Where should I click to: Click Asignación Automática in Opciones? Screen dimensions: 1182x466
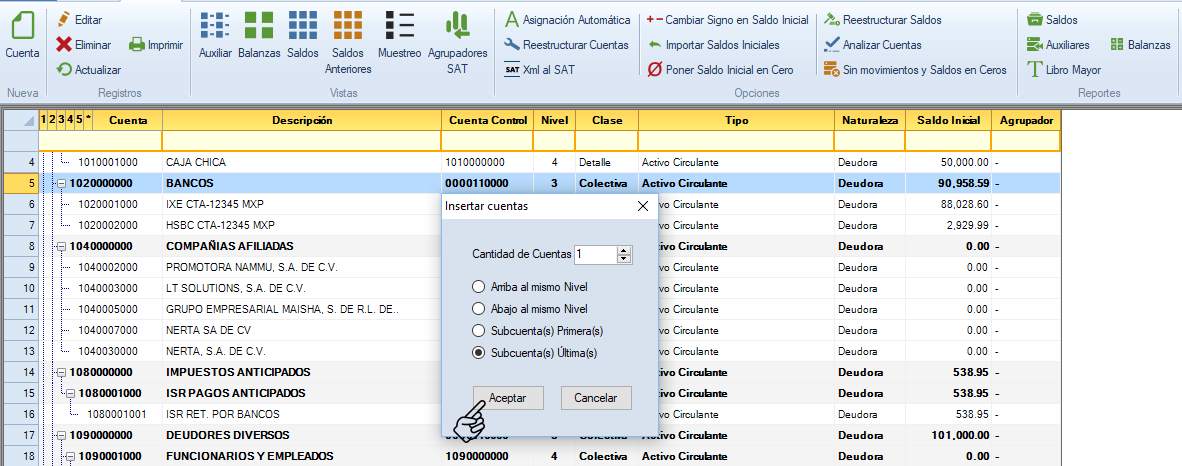coord(568,20)
